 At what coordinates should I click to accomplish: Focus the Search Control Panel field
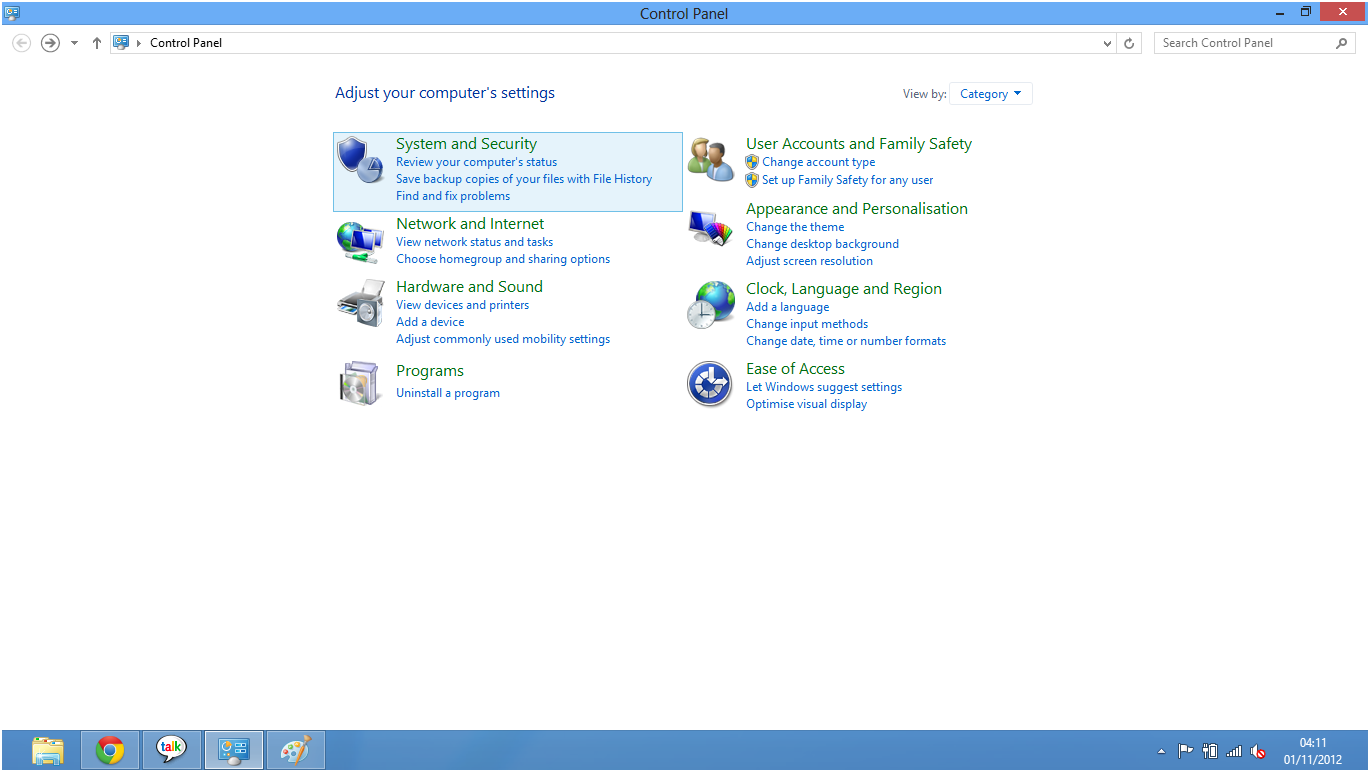(x=1245, y=43)
